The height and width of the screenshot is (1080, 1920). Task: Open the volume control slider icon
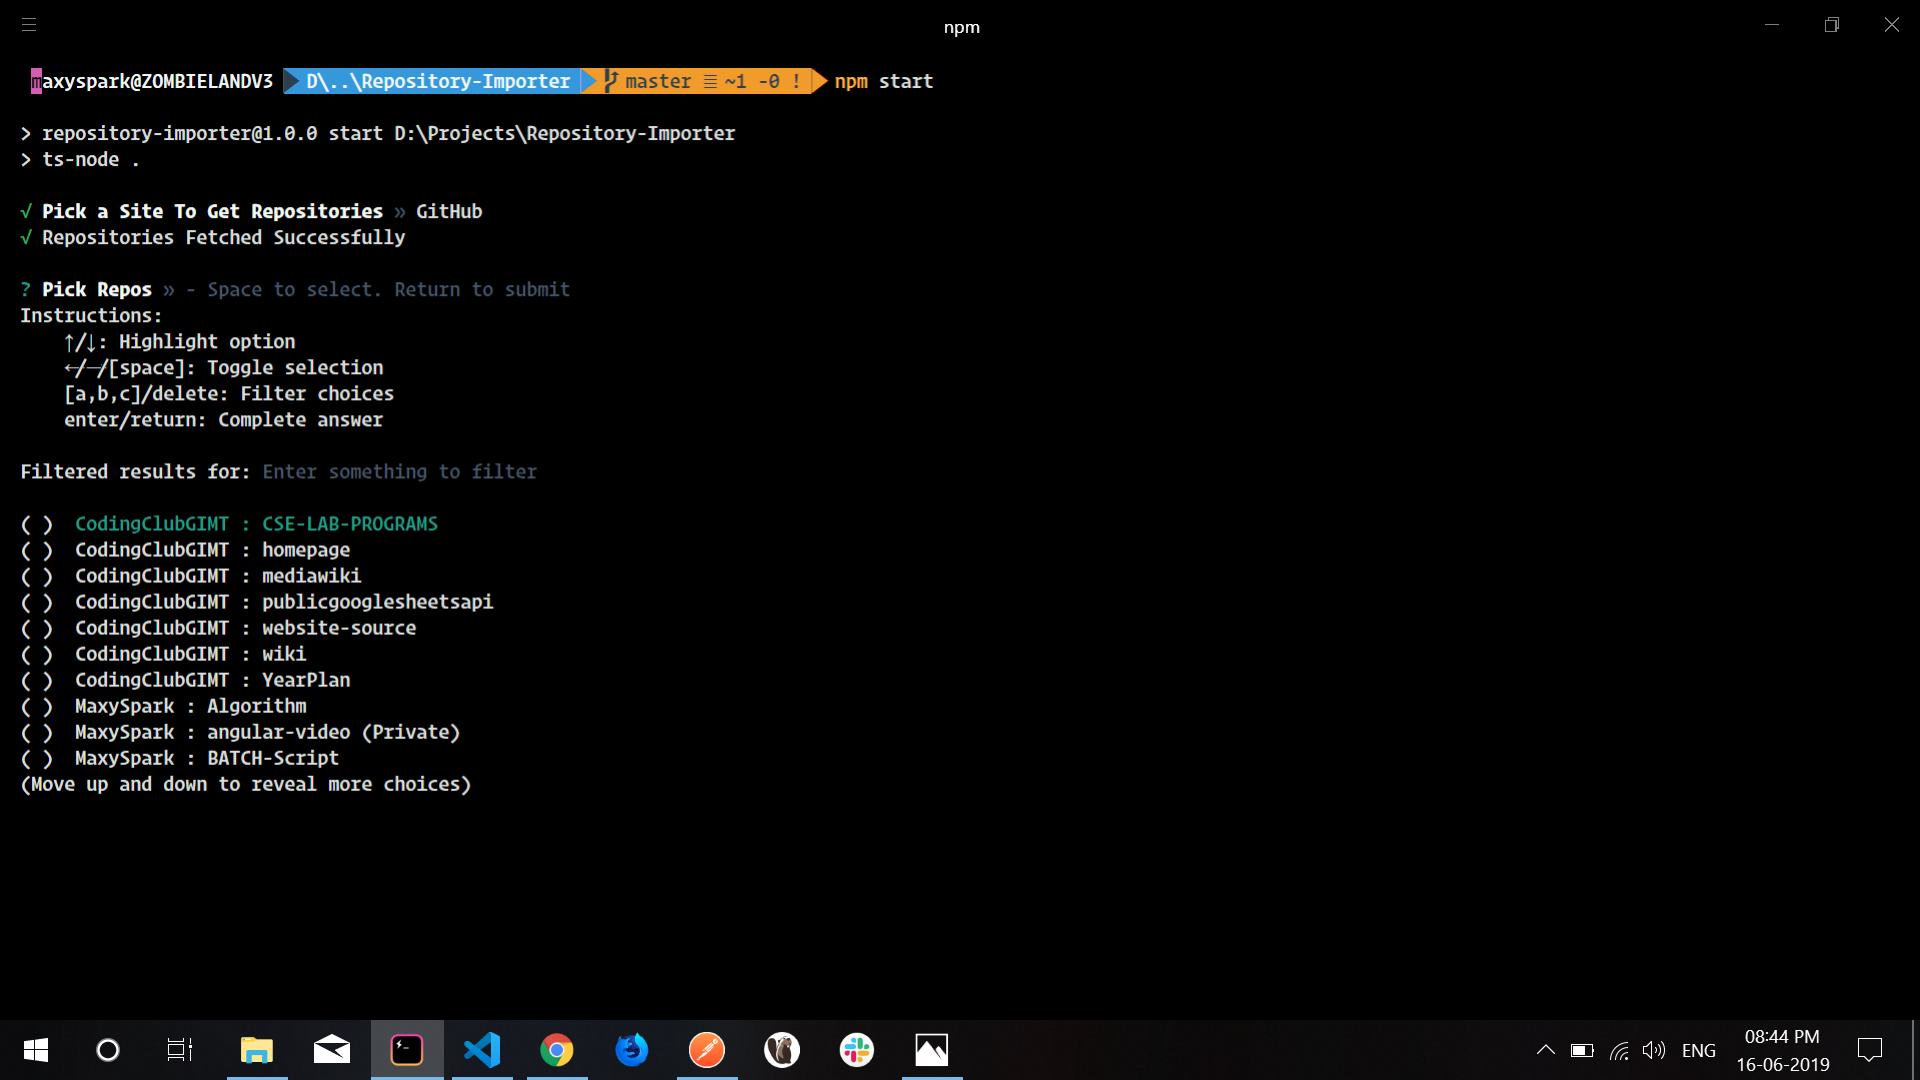(1654, 1050)
